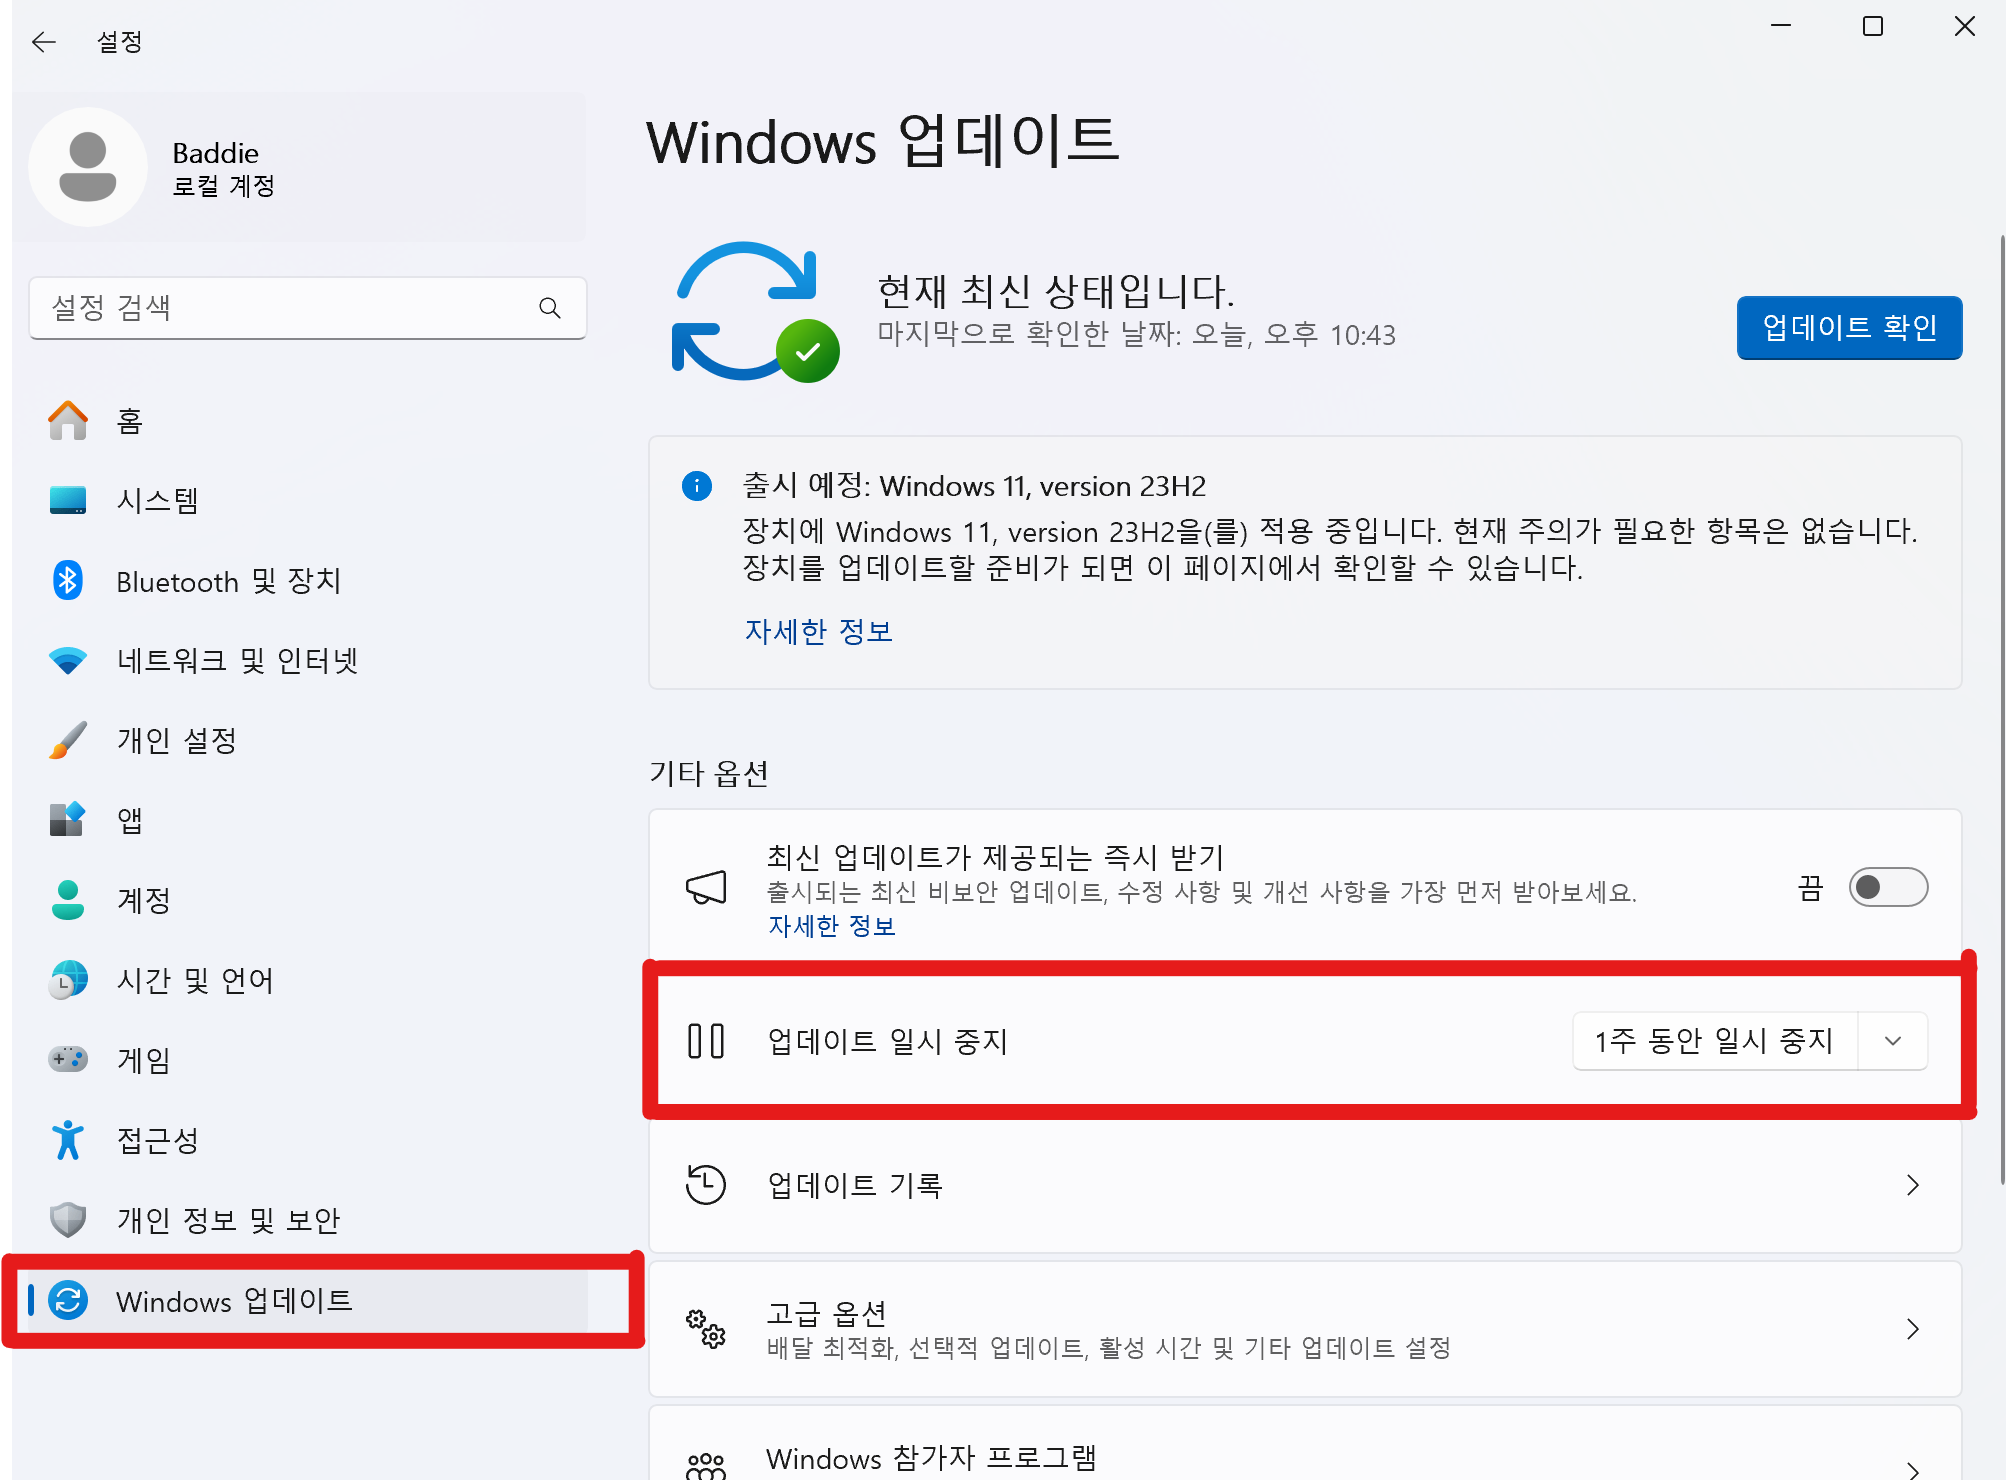Open Time and language (시간 및 언어)
Viewport: 2006px width, 1480px height.
194,980
